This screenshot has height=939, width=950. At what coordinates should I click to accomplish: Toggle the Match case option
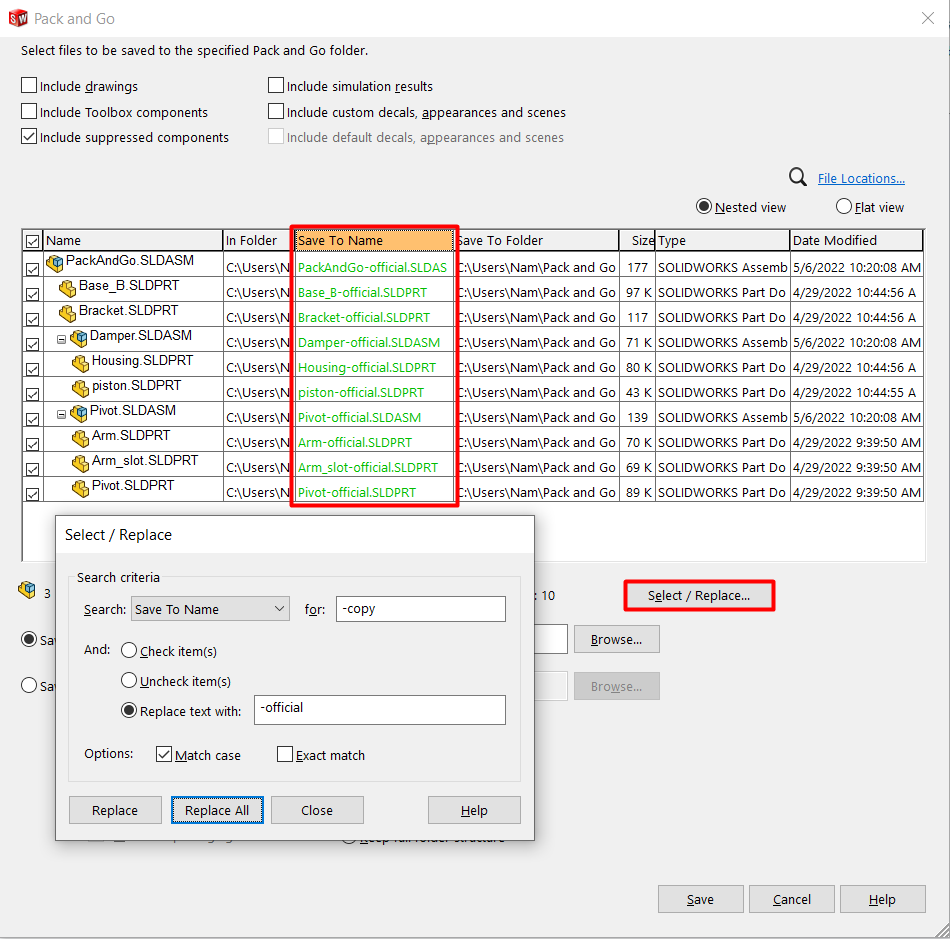pos(164,754)
